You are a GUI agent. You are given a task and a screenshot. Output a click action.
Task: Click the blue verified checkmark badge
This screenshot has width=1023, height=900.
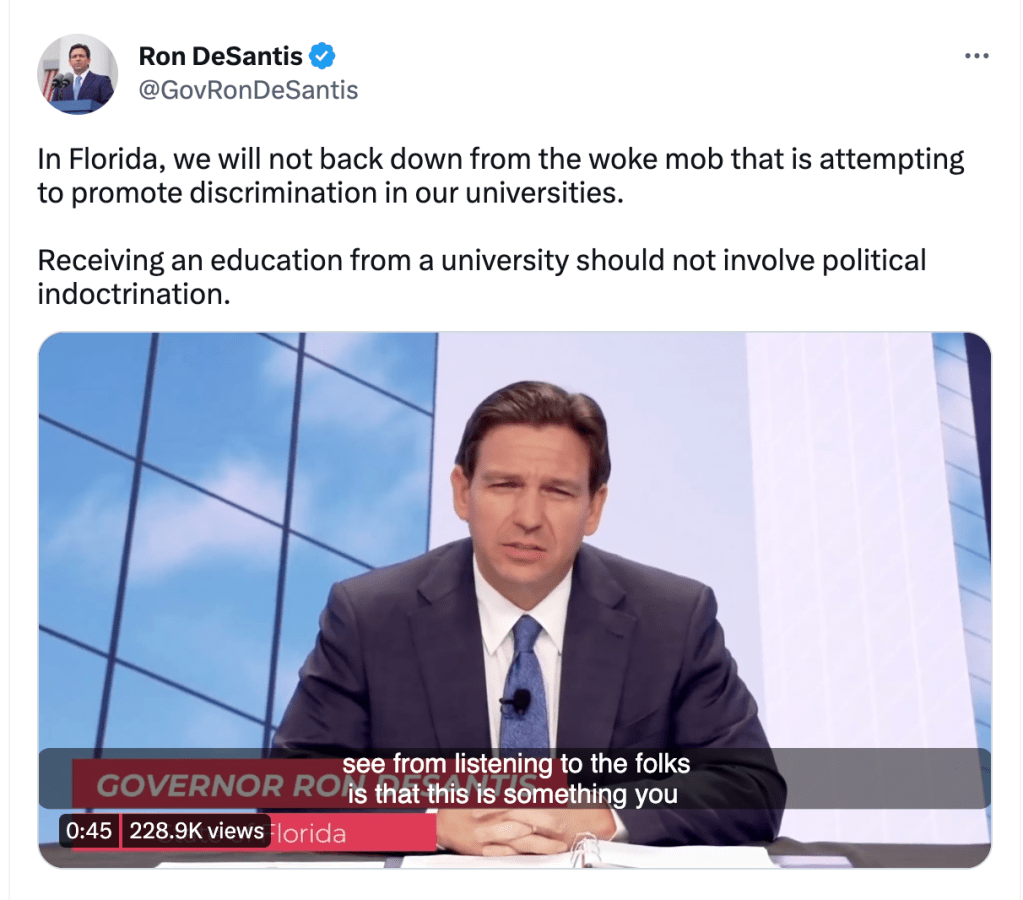[322, 56]
